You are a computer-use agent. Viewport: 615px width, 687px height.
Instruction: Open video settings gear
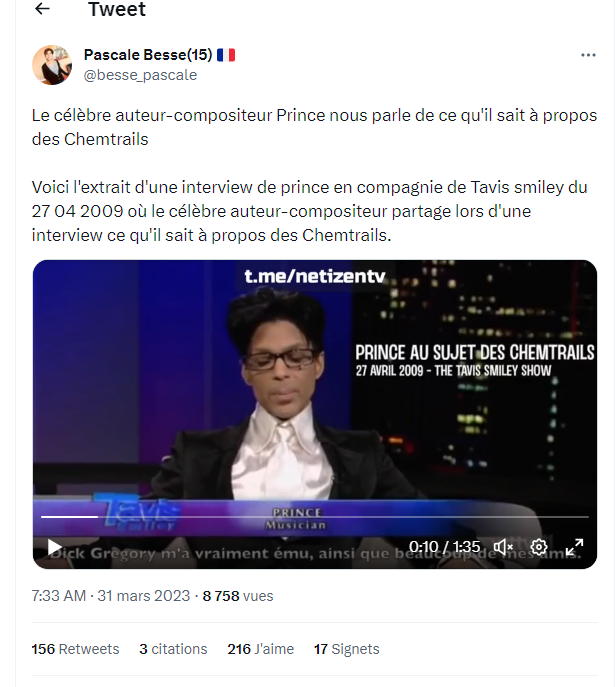tap(539, 547)
